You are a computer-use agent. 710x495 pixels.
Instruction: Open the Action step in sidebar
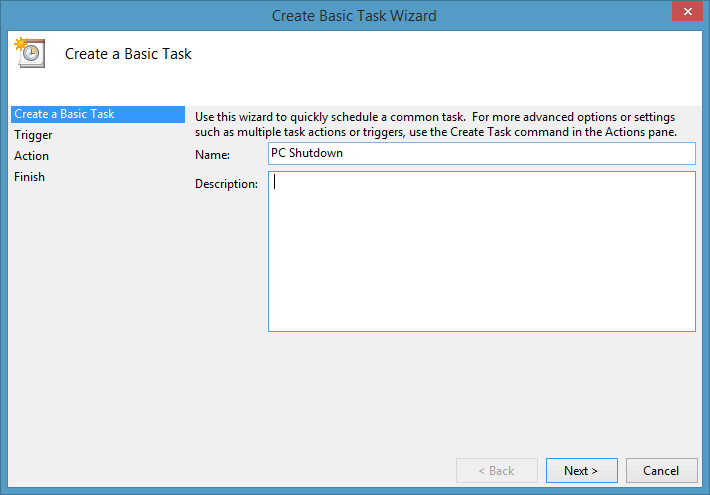coord(31,156)
